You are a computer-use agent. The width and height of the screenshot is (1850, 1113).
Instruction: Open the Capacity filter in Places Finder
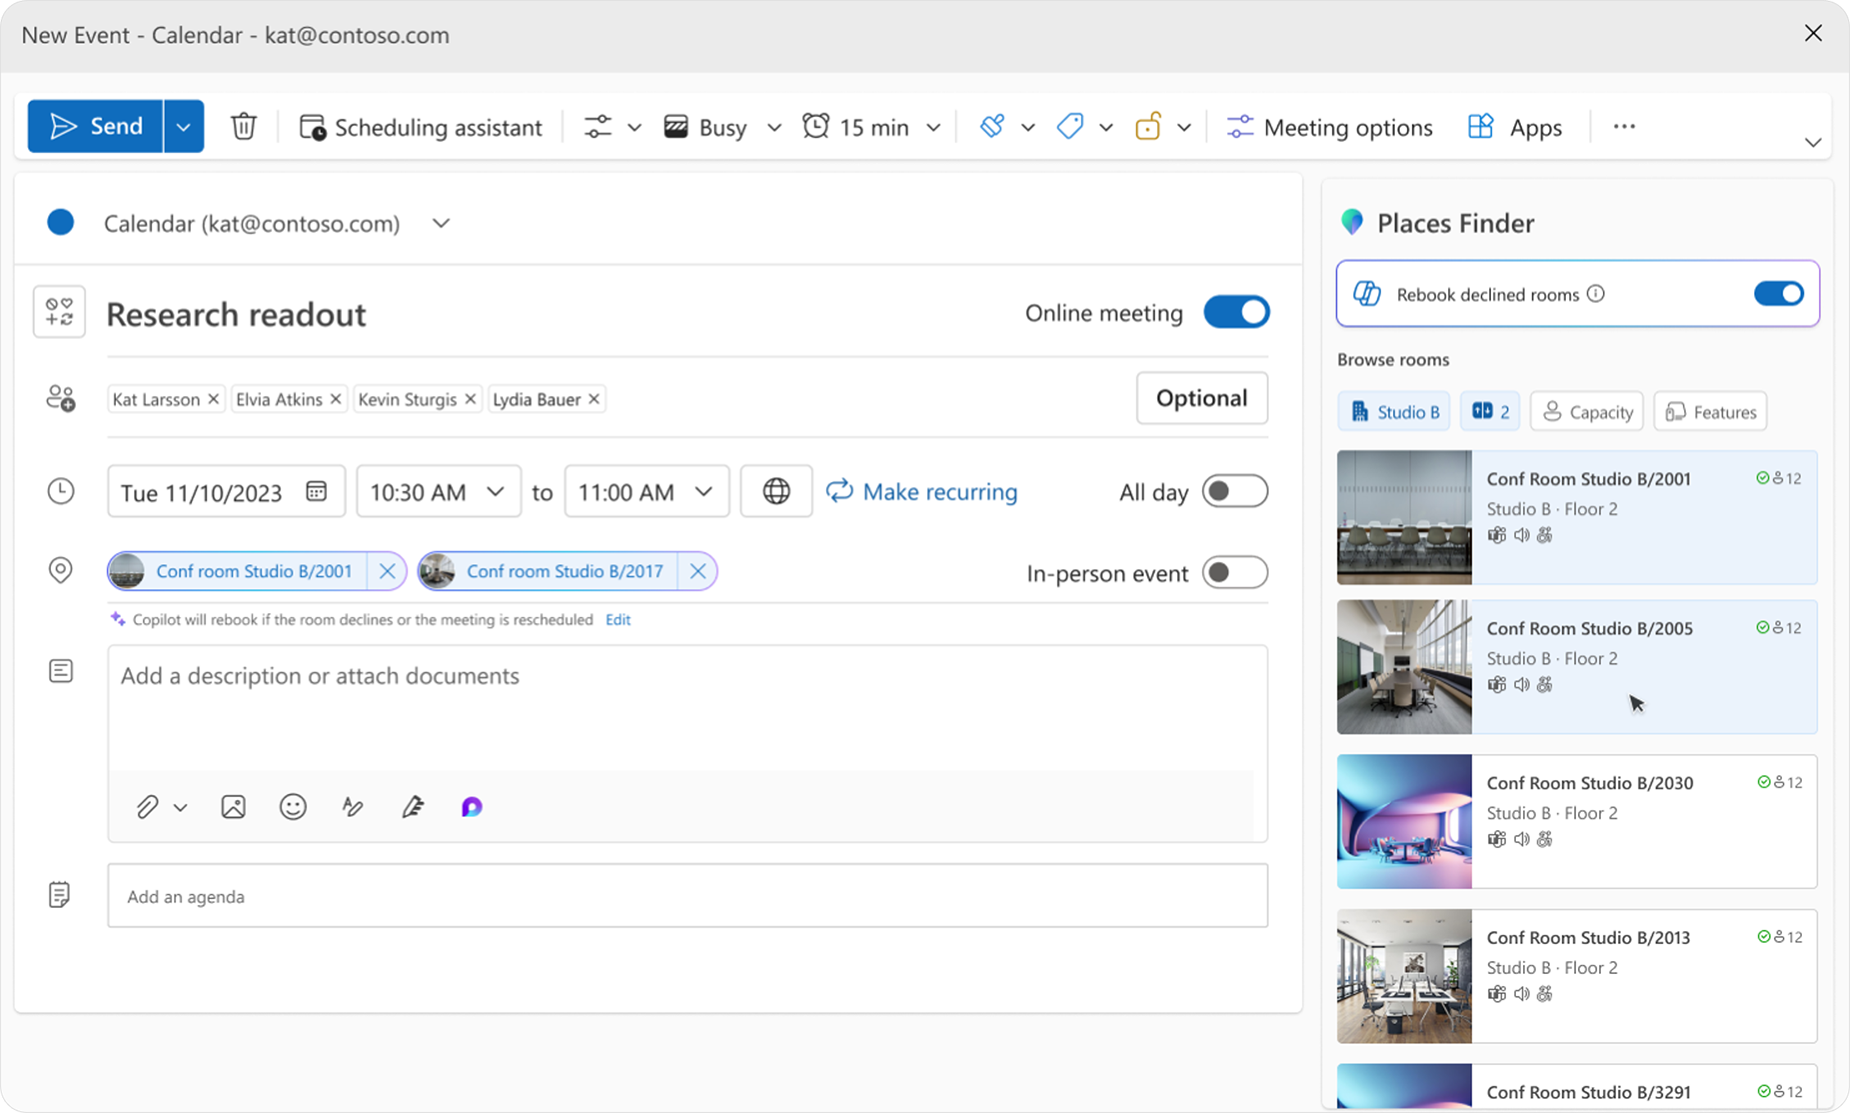pos(1587,411)
